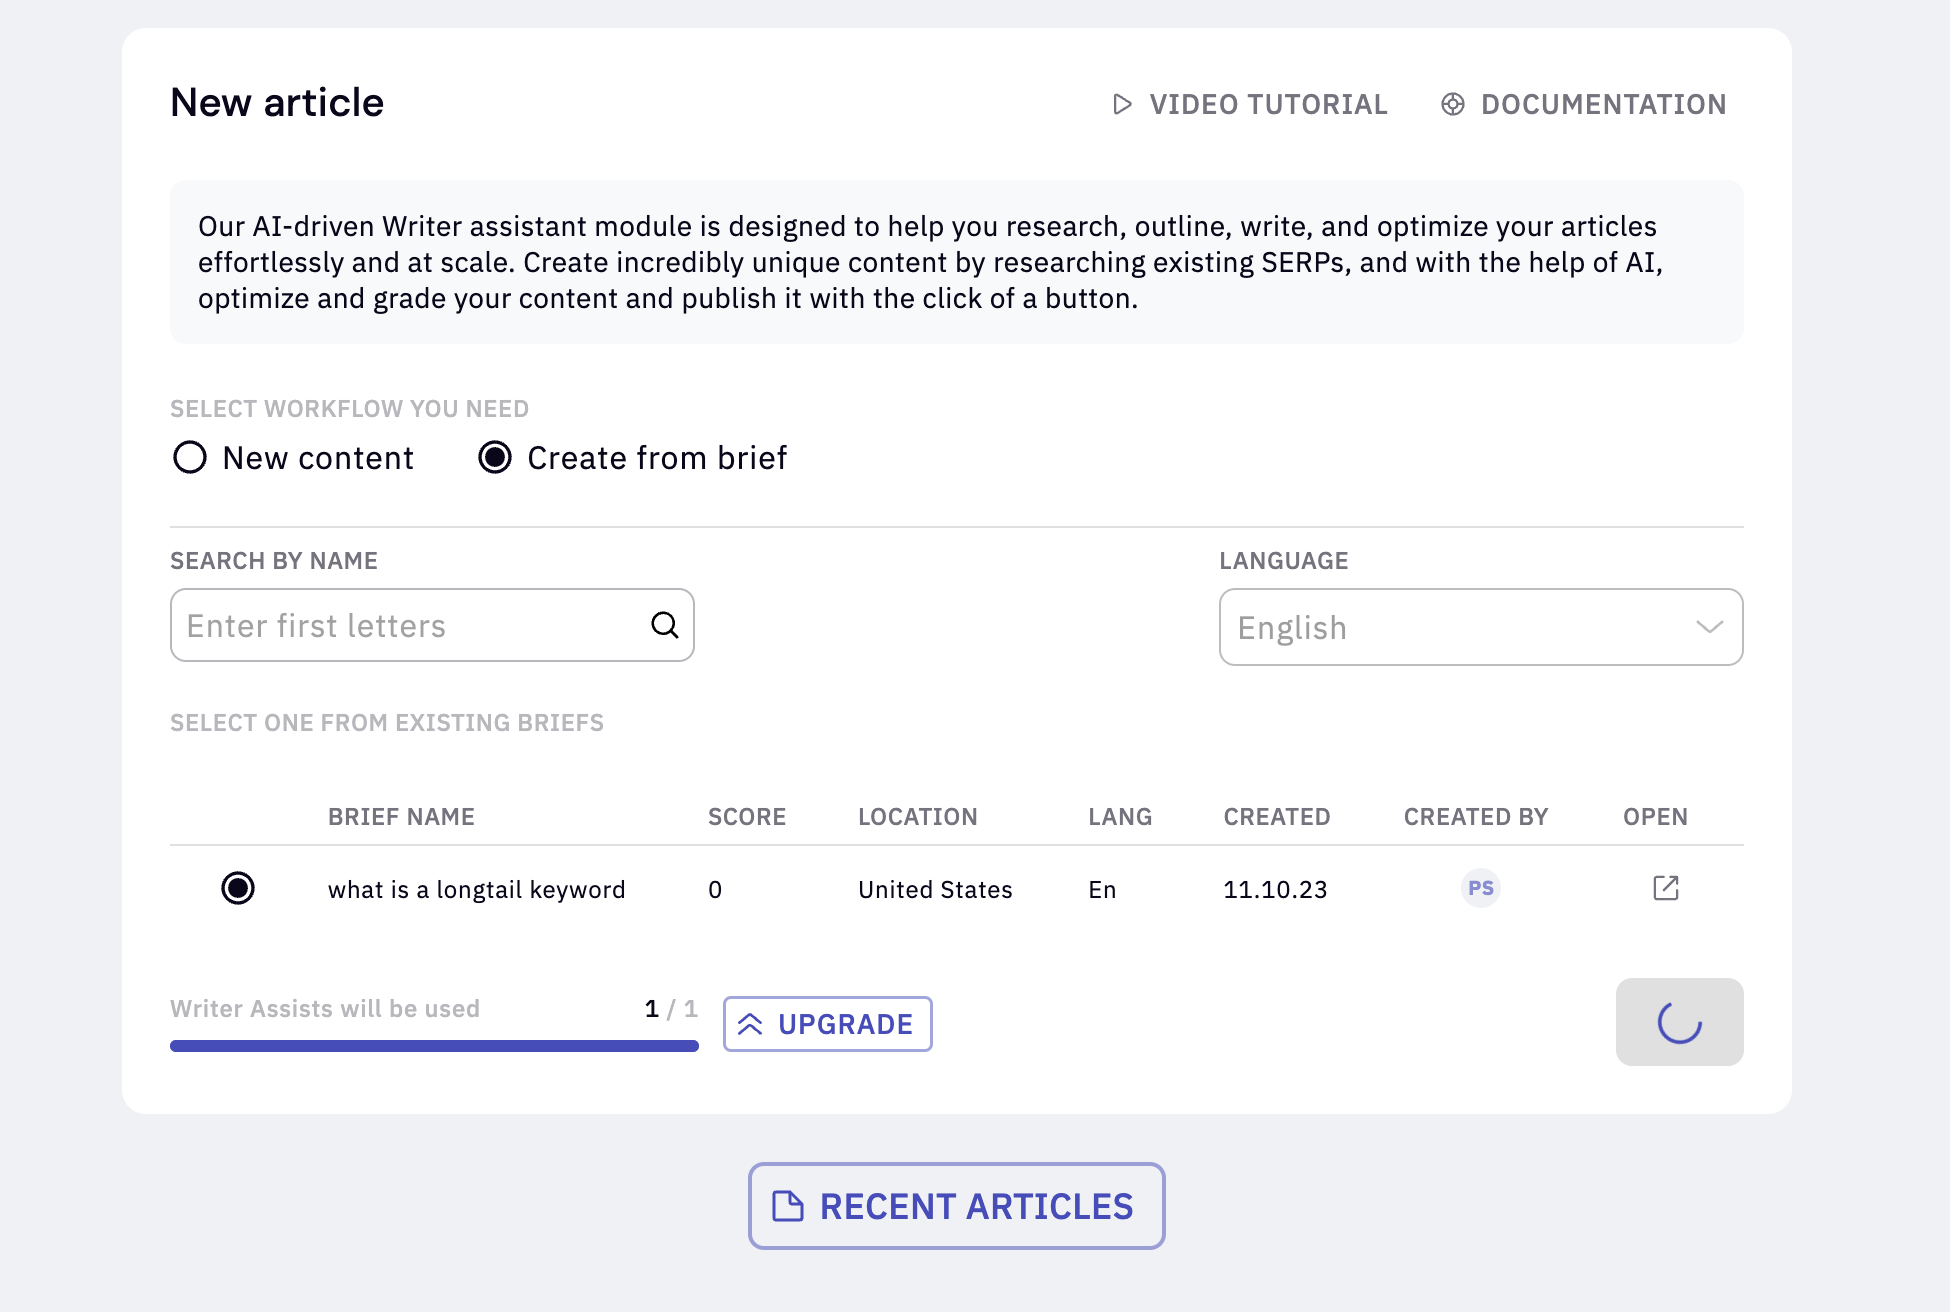Click the Brief Name column header

coord(401,817)
